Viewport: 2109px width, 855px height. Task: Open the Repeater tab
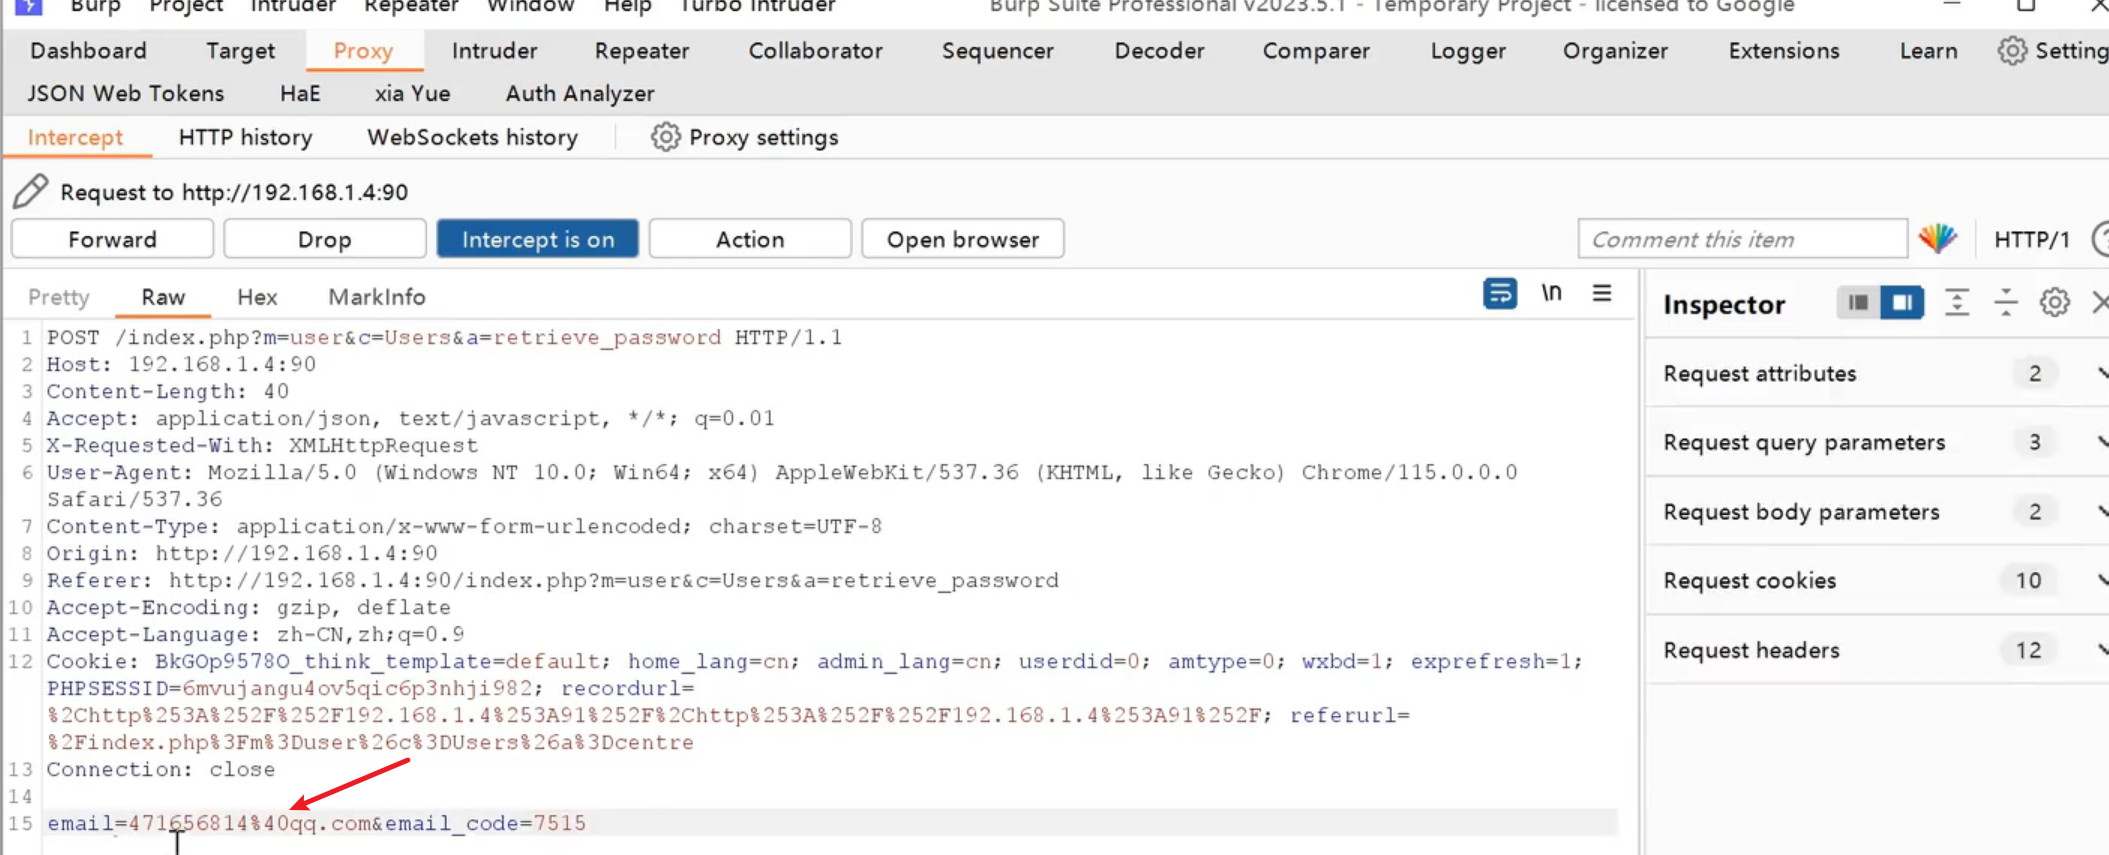coord(641,51)
